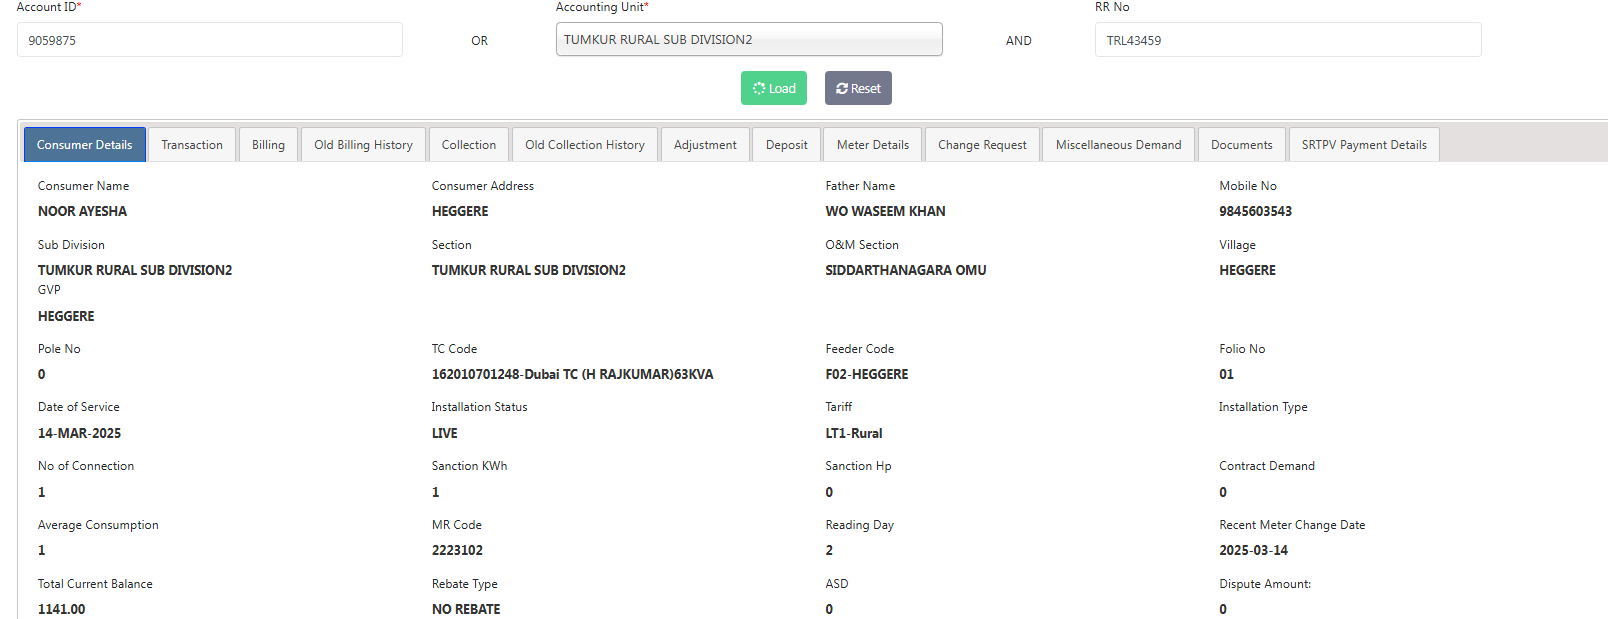View the Old Collection History tab
This screenshot has width=1608, height=619.
585,145
